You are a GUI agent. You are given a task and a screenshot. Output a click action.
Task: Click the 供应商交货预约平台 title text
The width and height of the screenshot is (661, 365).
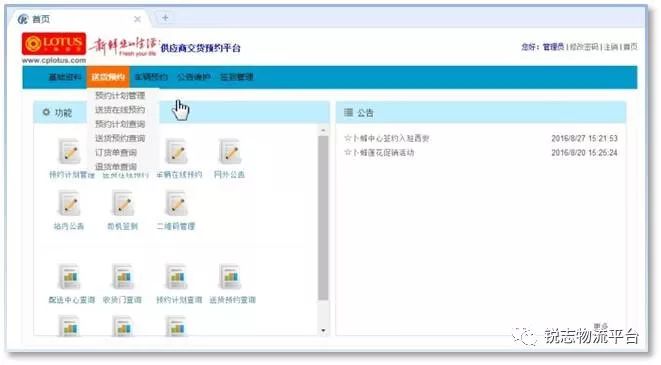(x=200, y=48)
